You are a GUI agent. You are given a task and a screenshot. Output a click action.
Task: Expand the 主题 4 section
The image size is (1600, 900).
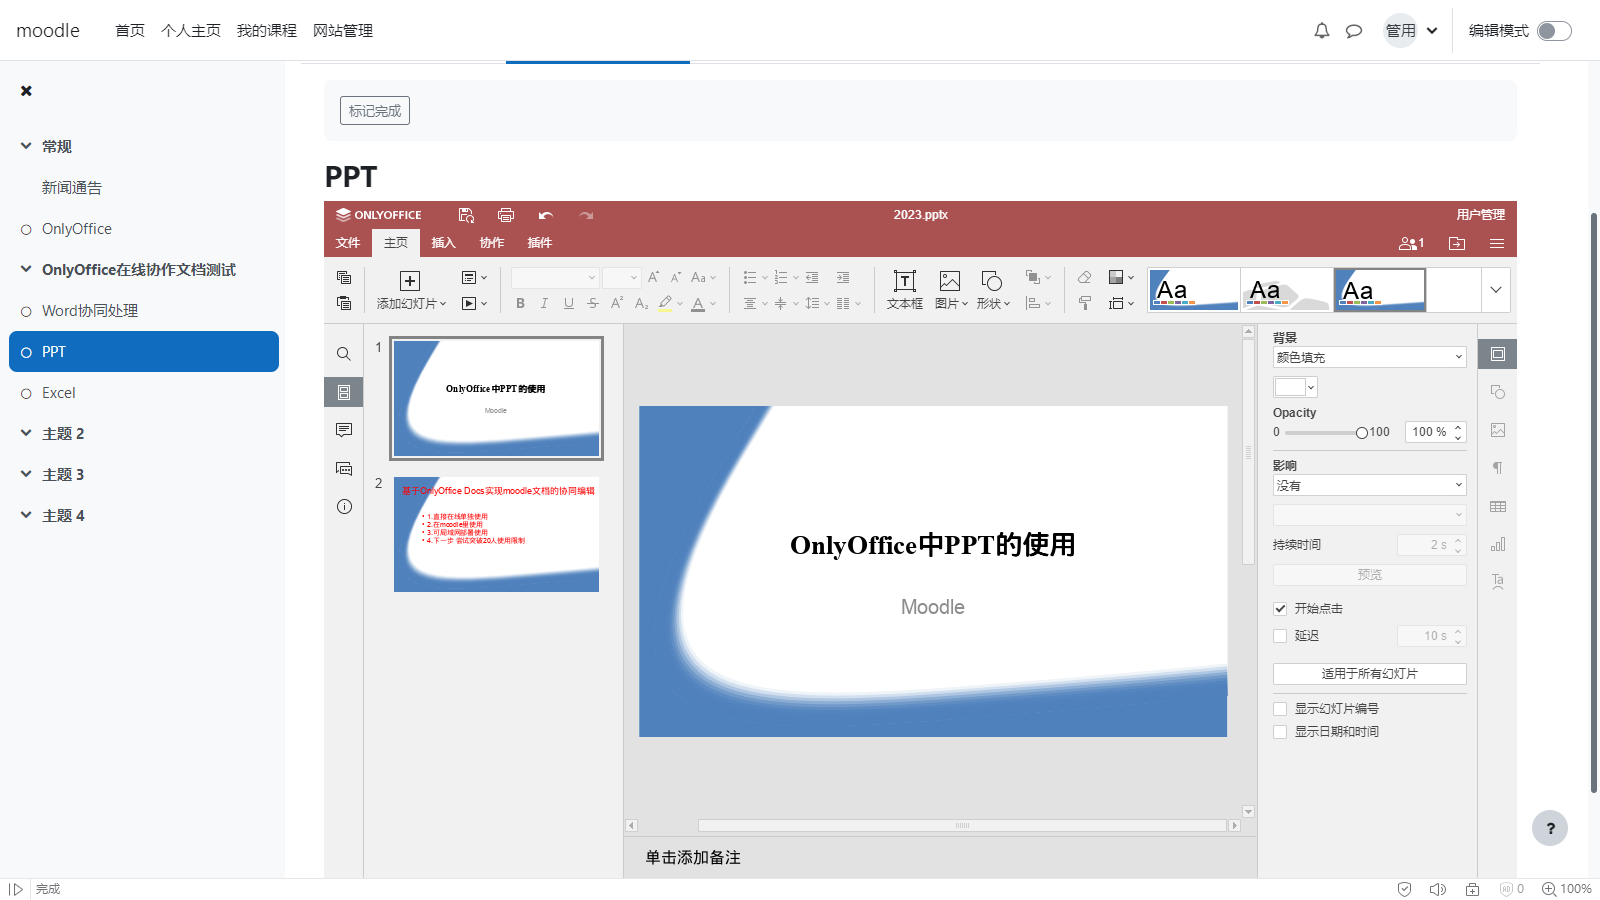click(x=26, y=515)
